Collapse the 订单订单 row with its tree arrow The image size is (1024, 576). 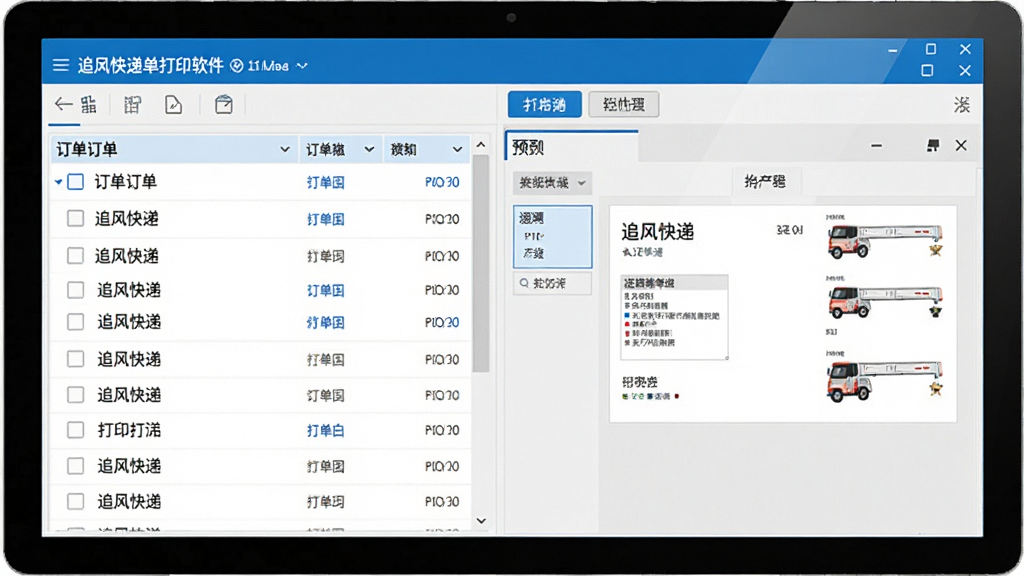[x=59, y=182]
